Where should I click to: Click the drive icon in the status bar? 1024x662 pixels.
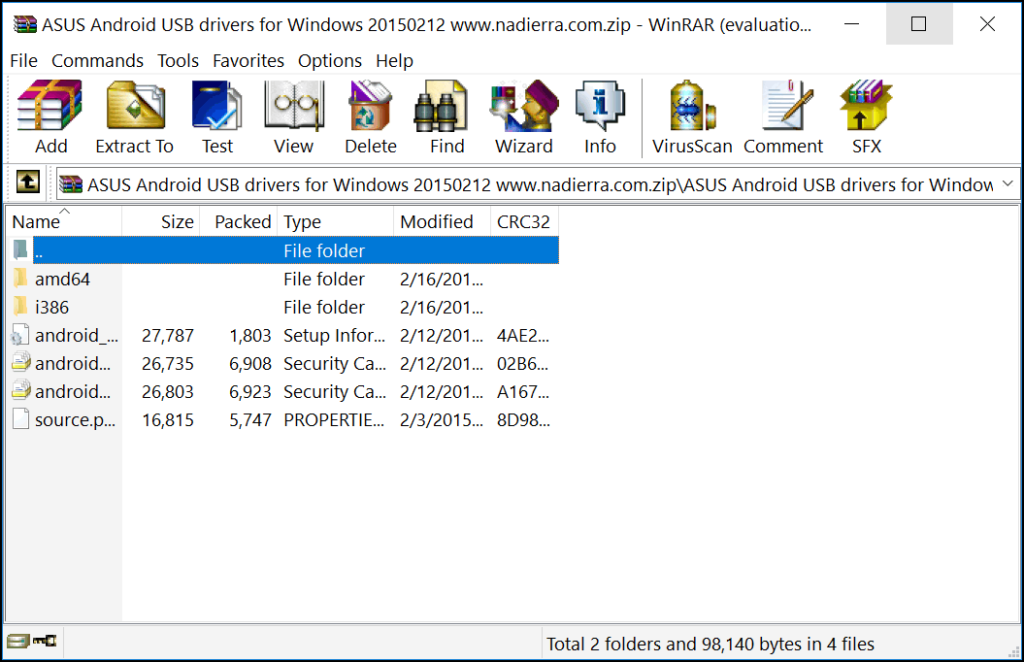(x=17, y=643)
